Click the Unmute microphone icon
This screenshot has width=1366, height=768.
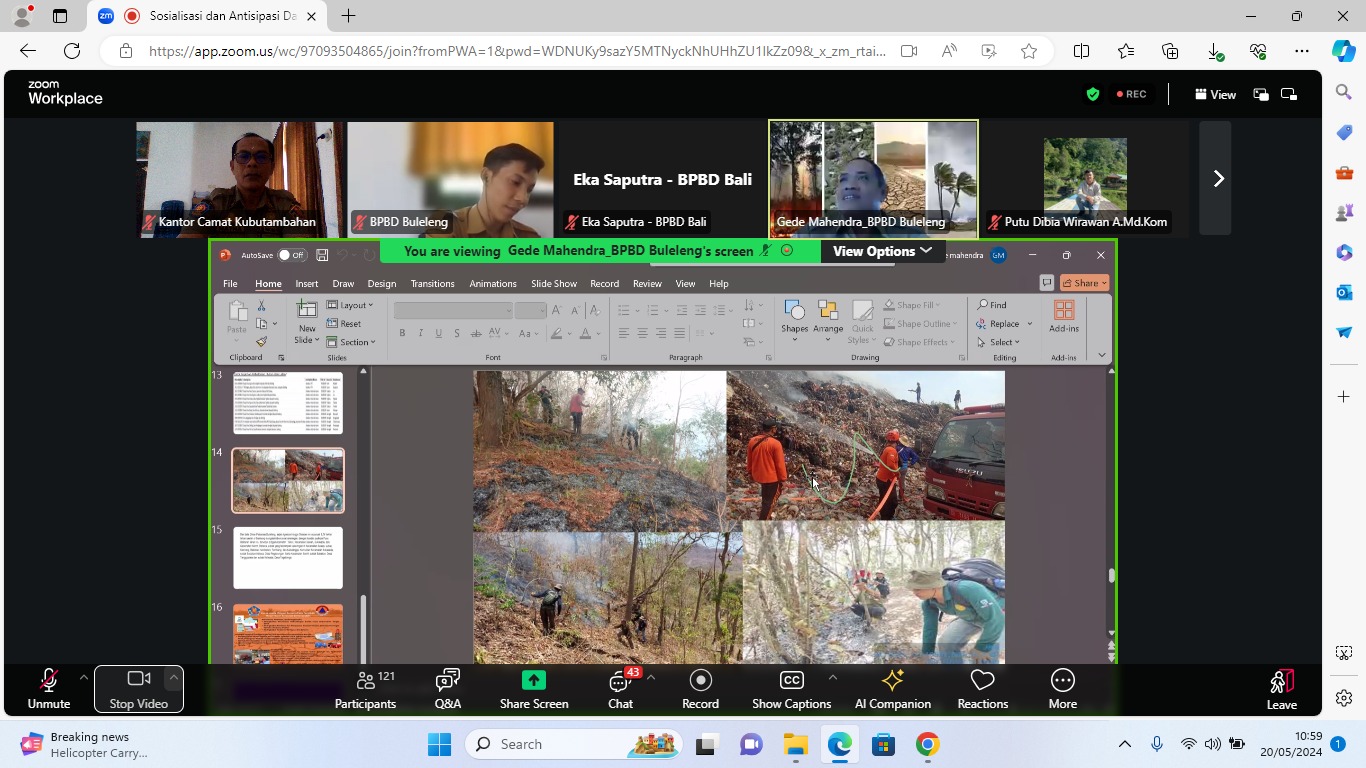click(48, 680)
